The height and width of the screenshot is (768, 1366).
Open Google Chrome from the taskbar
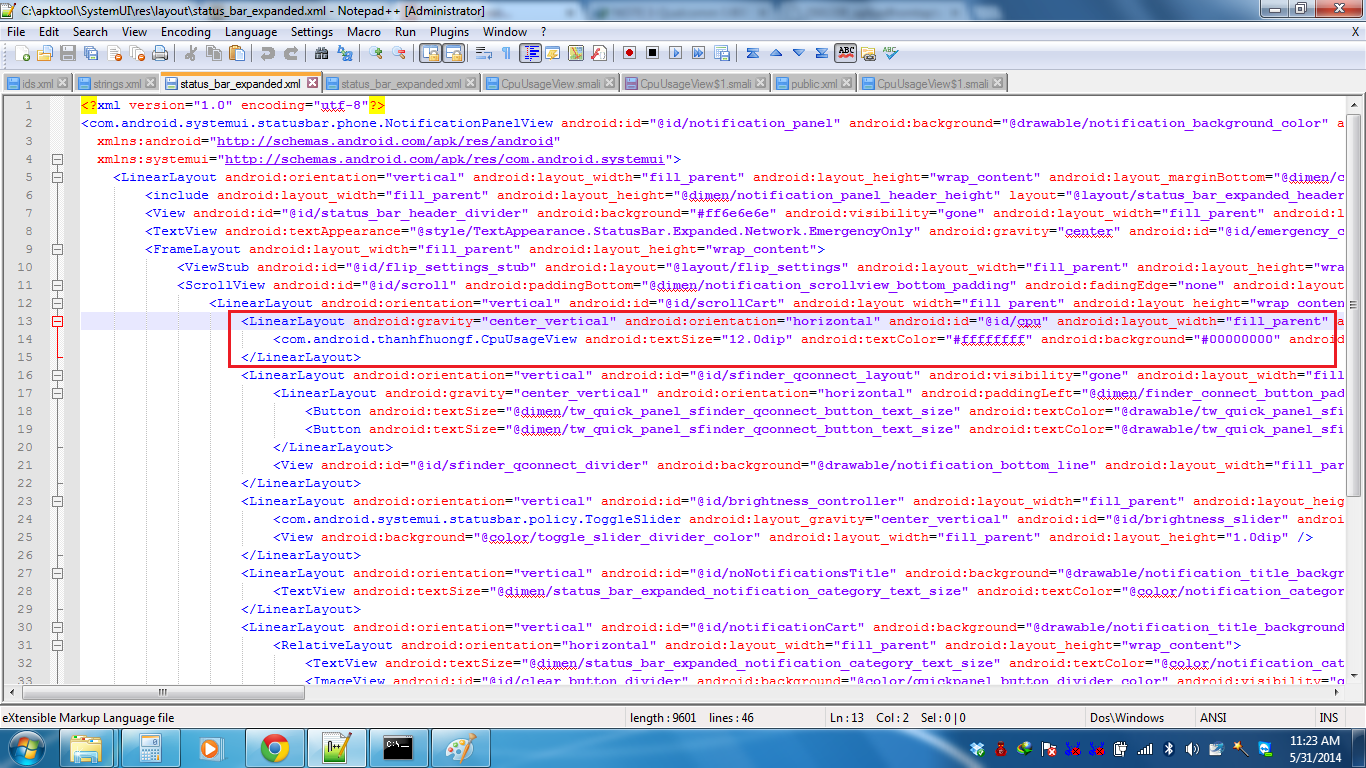click(275, 748)
